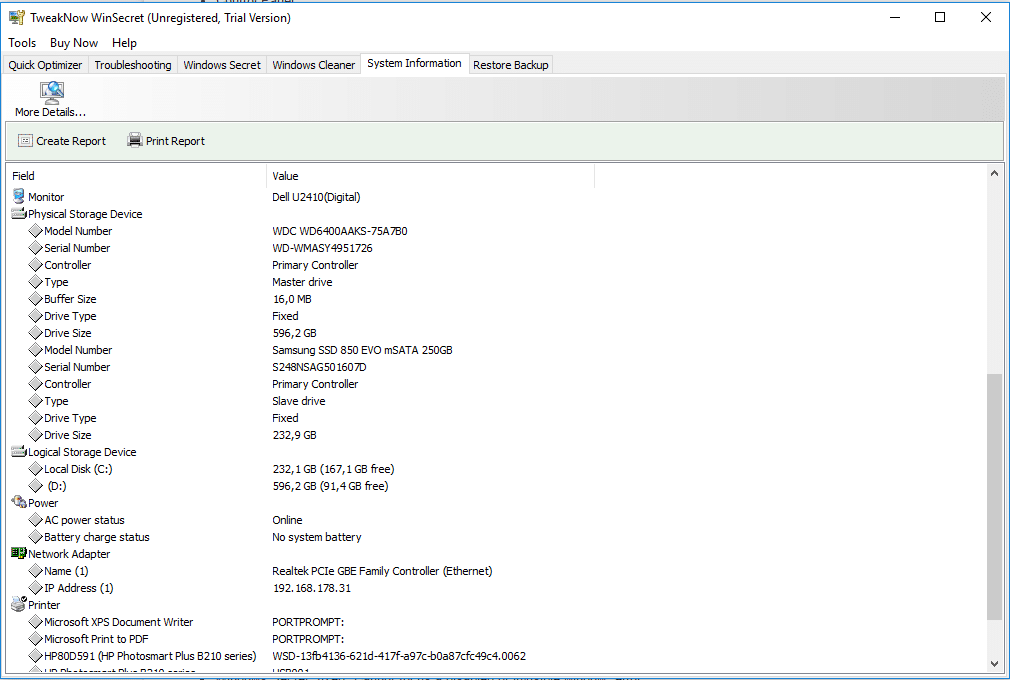This screenshot has height=680, width=1010.
Task: Select the Physical Storage Device drive icon
Action: point(19,214)
